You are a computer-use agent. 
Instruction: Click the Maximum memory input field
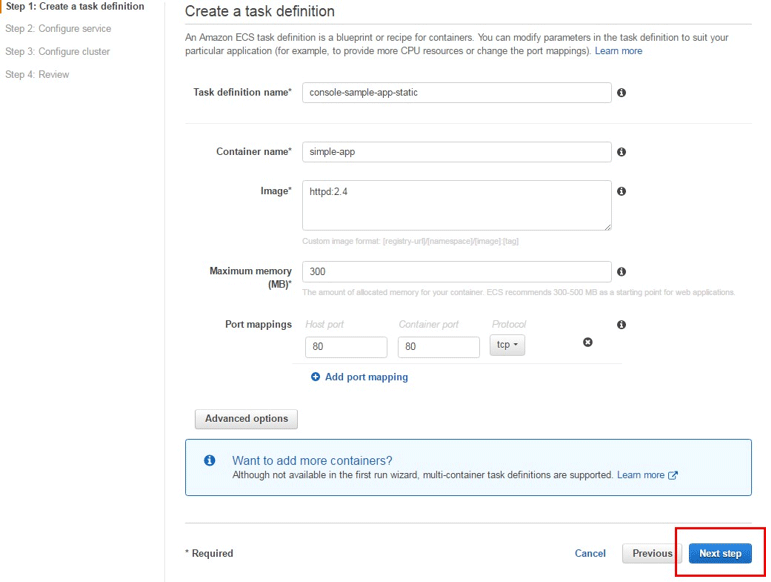[x=457, y=271]
